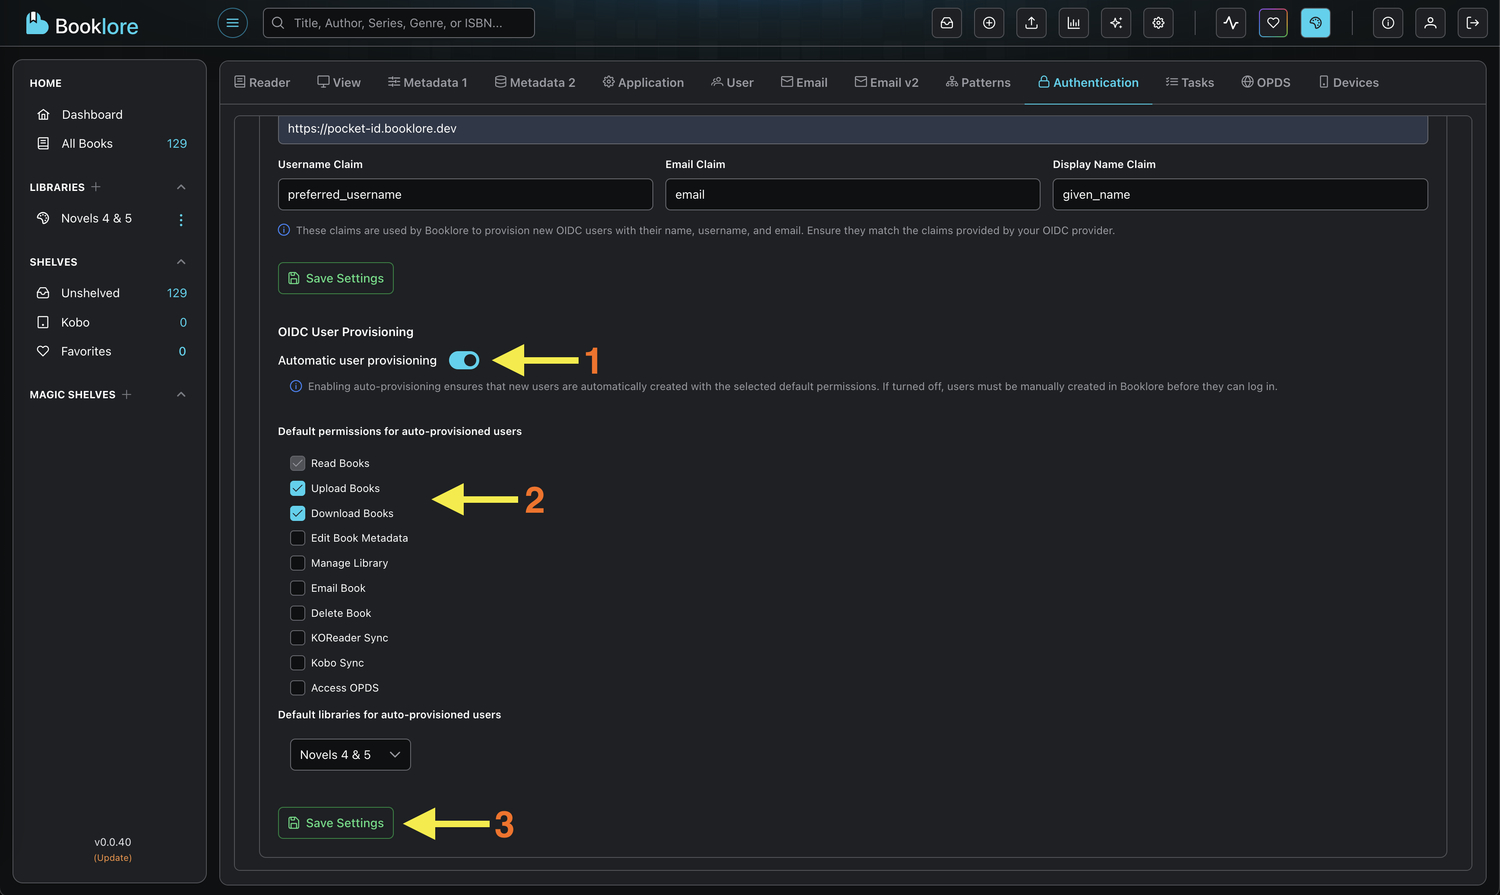This screenshot has height=895, width=1500.
Task: Click the add book plus icon
Action: pos(988,22)
